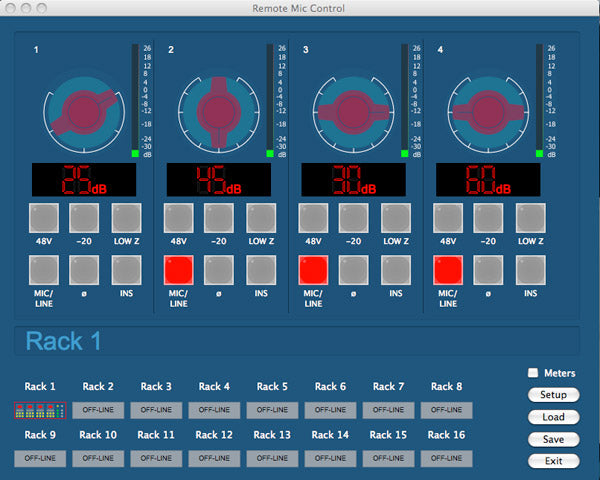Enable 48V phantom power on channel 1
This screenshot has width=600, height=480.
(44, 218)
